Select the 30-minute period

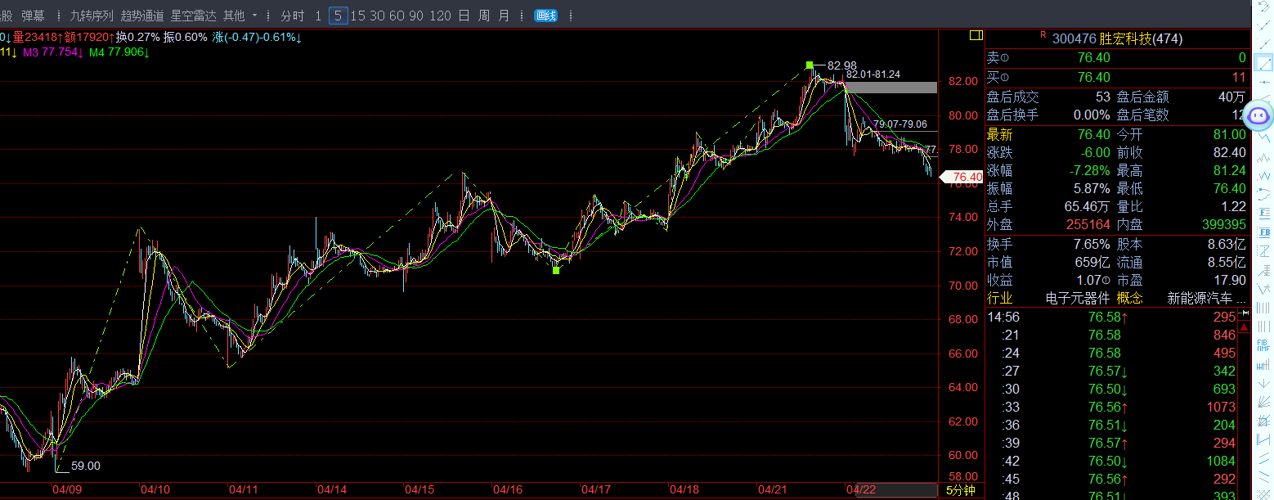pyautogui.click(x=377, y=15)
